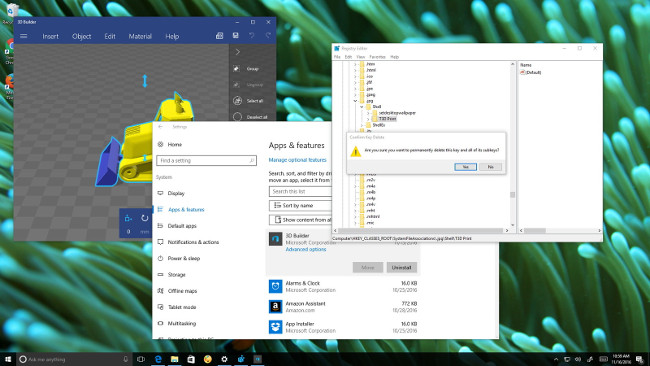Viewport: 650px width, 366px height.
Task: Click the 3D Builder app icon in list
Action: (275, 239)
